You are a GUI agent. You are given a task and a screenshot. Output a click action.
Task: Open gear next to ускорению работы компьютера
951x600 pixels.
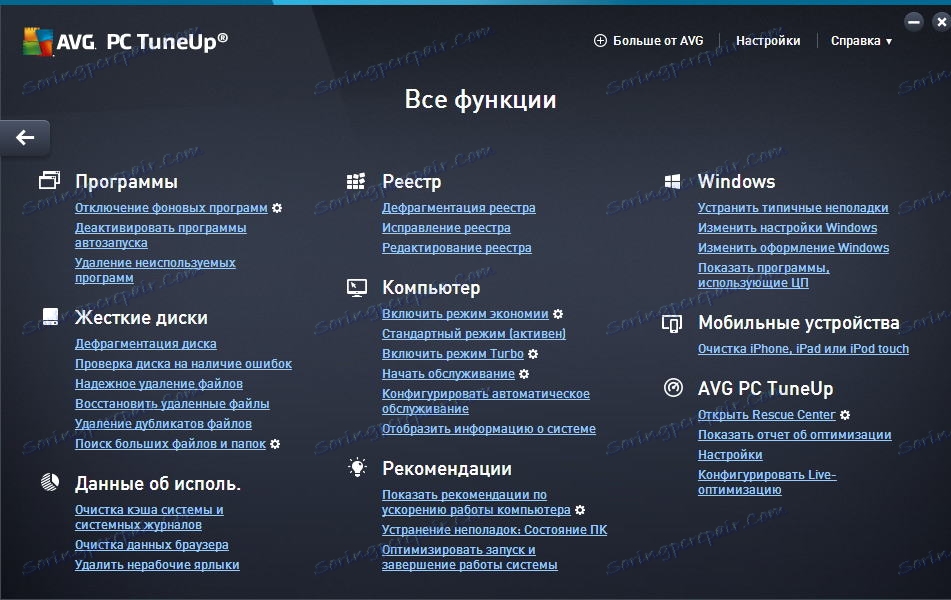[580, 510]
